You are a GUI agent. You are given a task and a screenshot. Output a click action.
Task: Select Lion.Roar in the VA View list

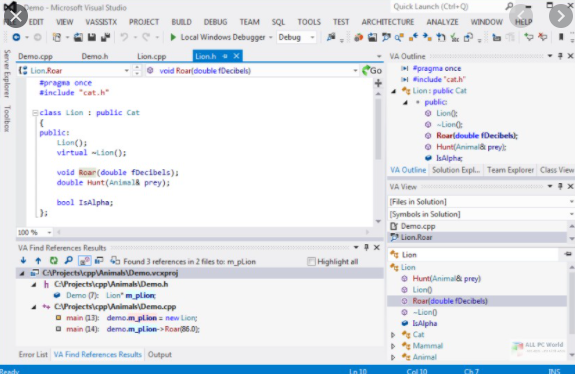pyautogui.click(x=477, y=237)
